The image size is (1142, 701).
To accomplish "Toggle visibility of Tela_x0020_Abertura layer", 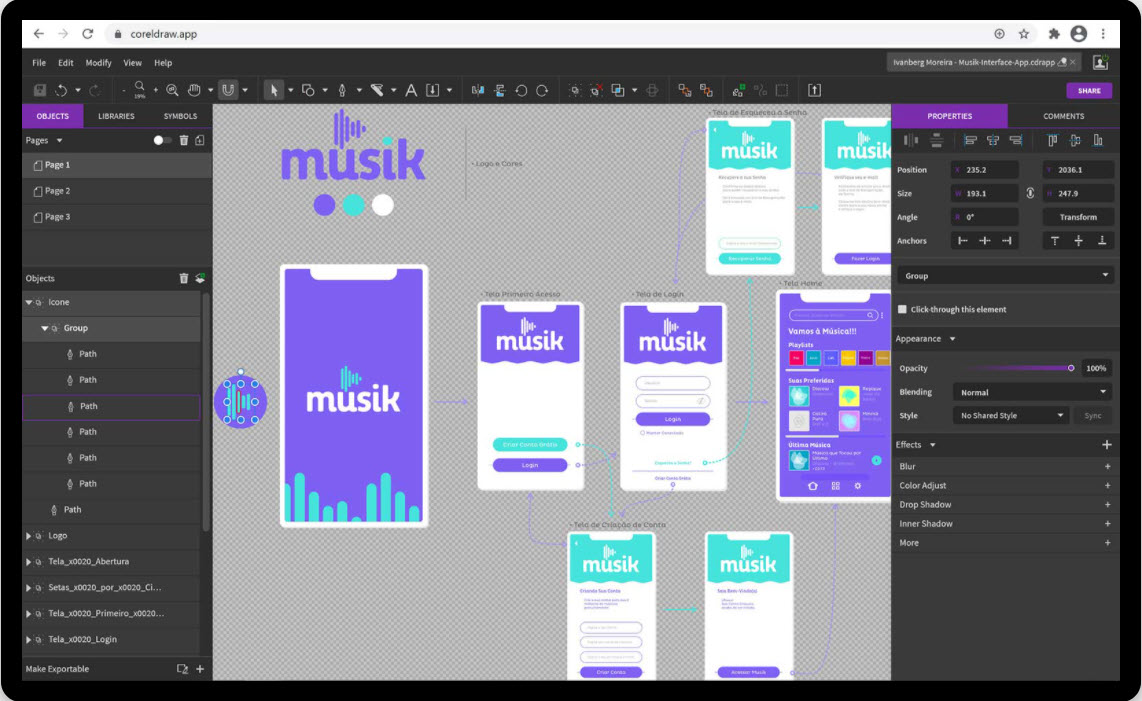I will coord(39,562).
